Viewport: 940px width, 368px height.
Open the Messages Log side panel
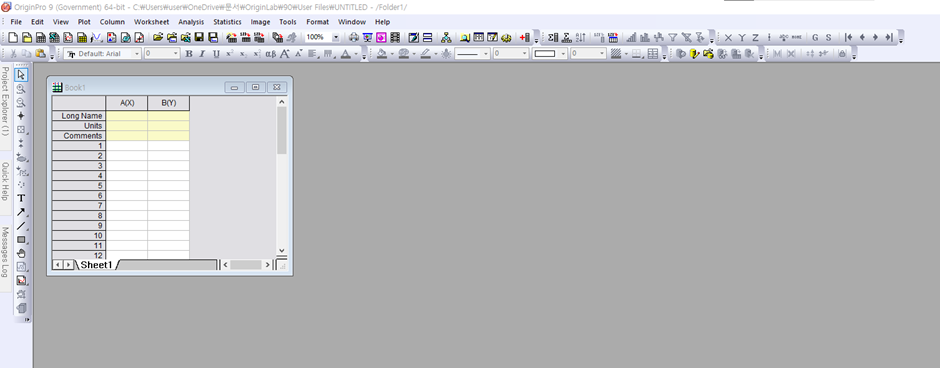5,251
